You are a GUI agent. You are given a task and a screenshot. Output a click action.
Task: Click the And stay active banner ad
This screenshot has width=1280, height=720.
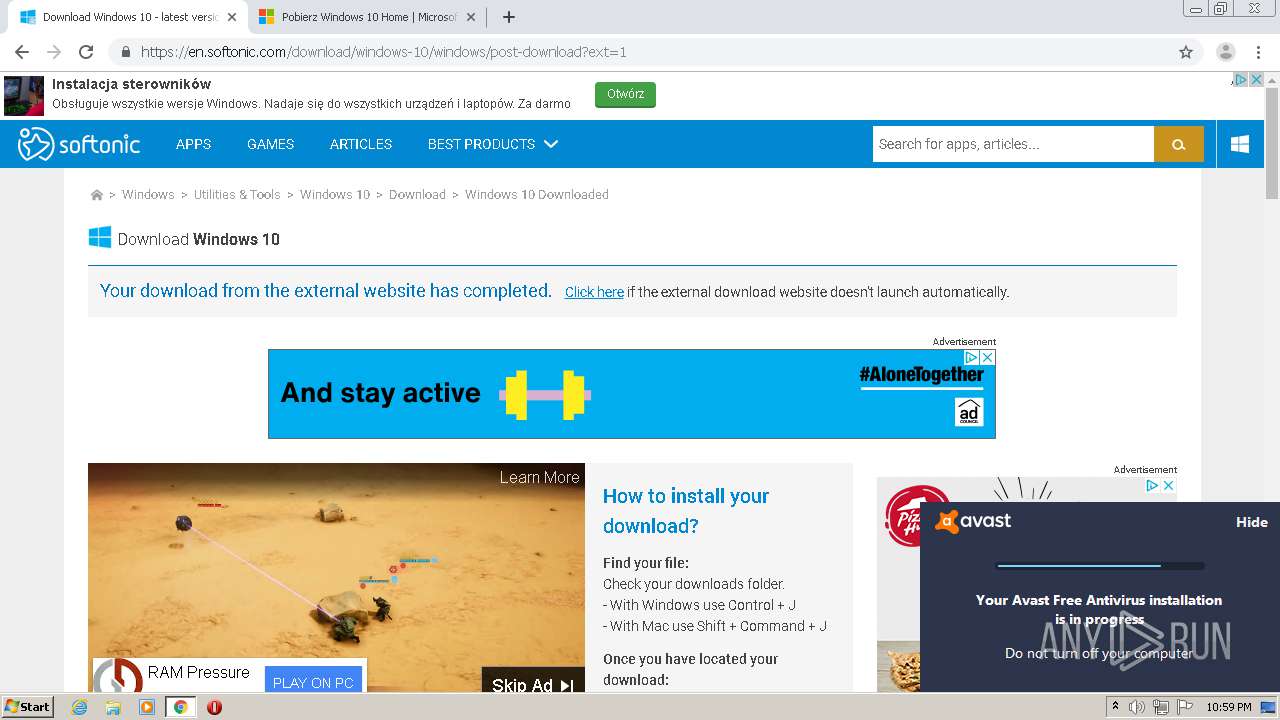click(632, 393)
